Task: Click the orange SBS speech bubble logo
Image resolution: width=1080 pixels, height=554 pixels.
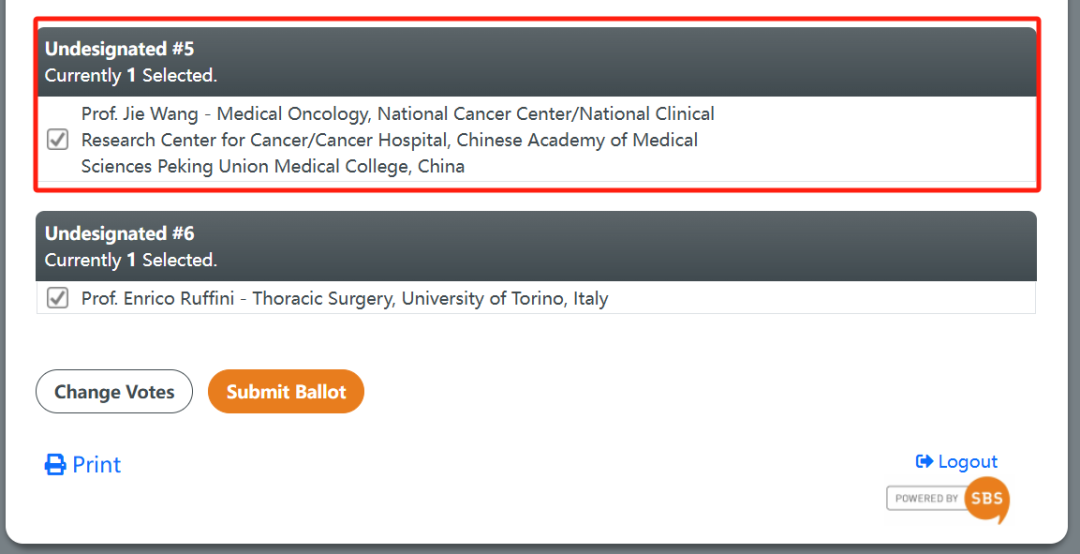Action: pos(987,499)
